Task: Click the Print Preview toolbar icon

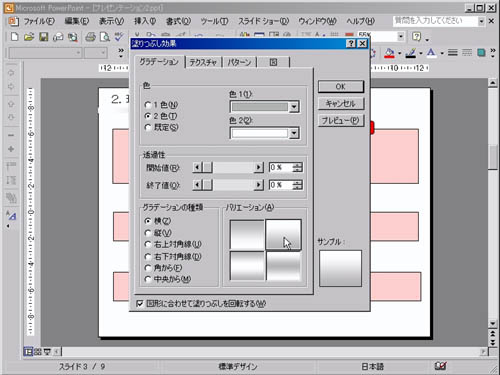Action: click(105, 37)
